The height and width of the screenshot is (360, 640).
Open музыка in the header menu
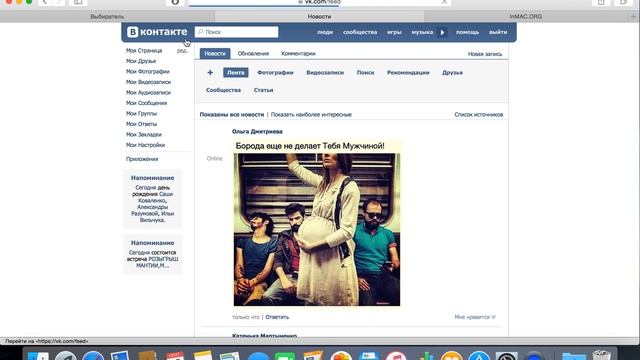[x=422, y=32]
